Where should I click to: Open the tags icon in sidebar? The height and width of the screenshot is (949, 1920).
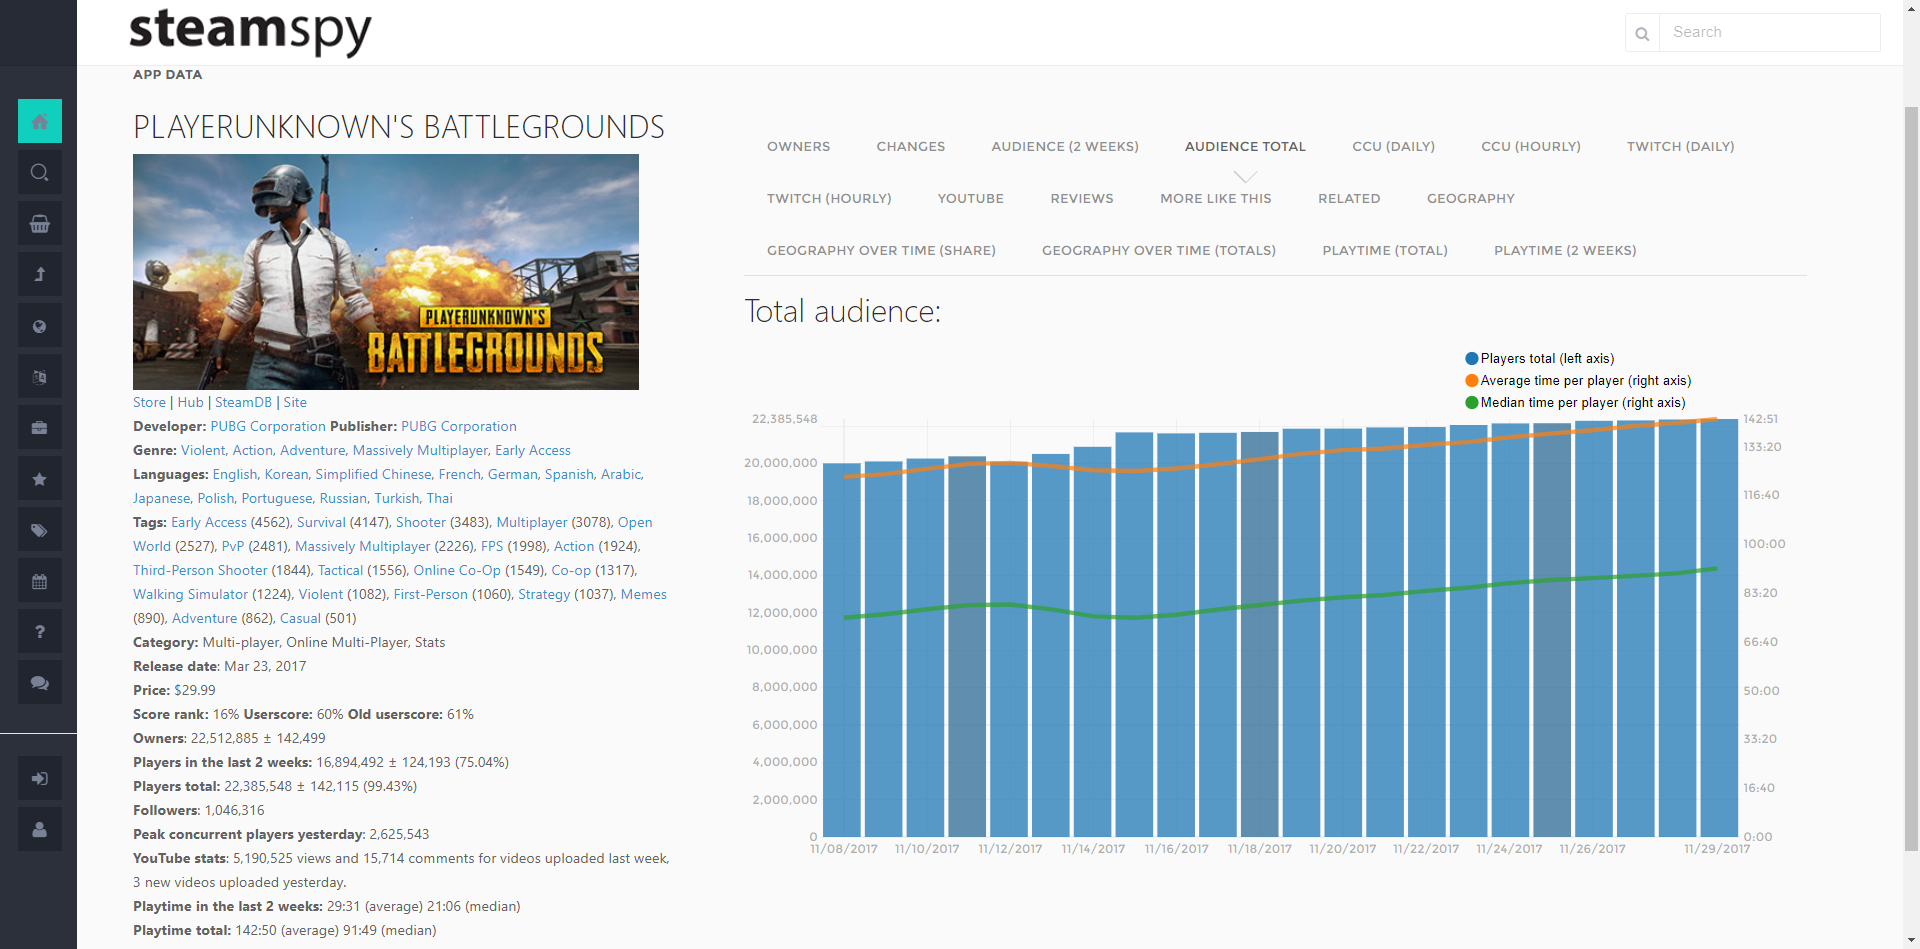click(40, 529)
